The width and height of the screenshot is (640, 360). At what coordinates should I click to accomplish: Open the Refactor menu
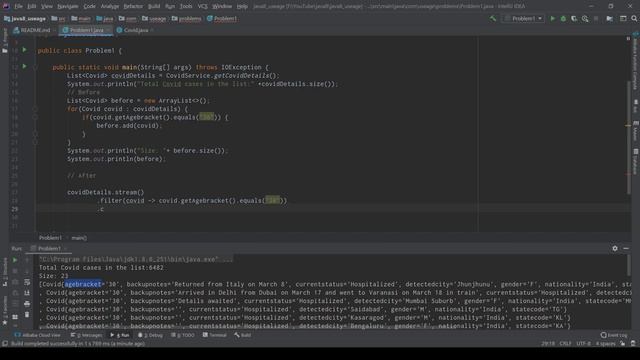(x=133, y=6)
